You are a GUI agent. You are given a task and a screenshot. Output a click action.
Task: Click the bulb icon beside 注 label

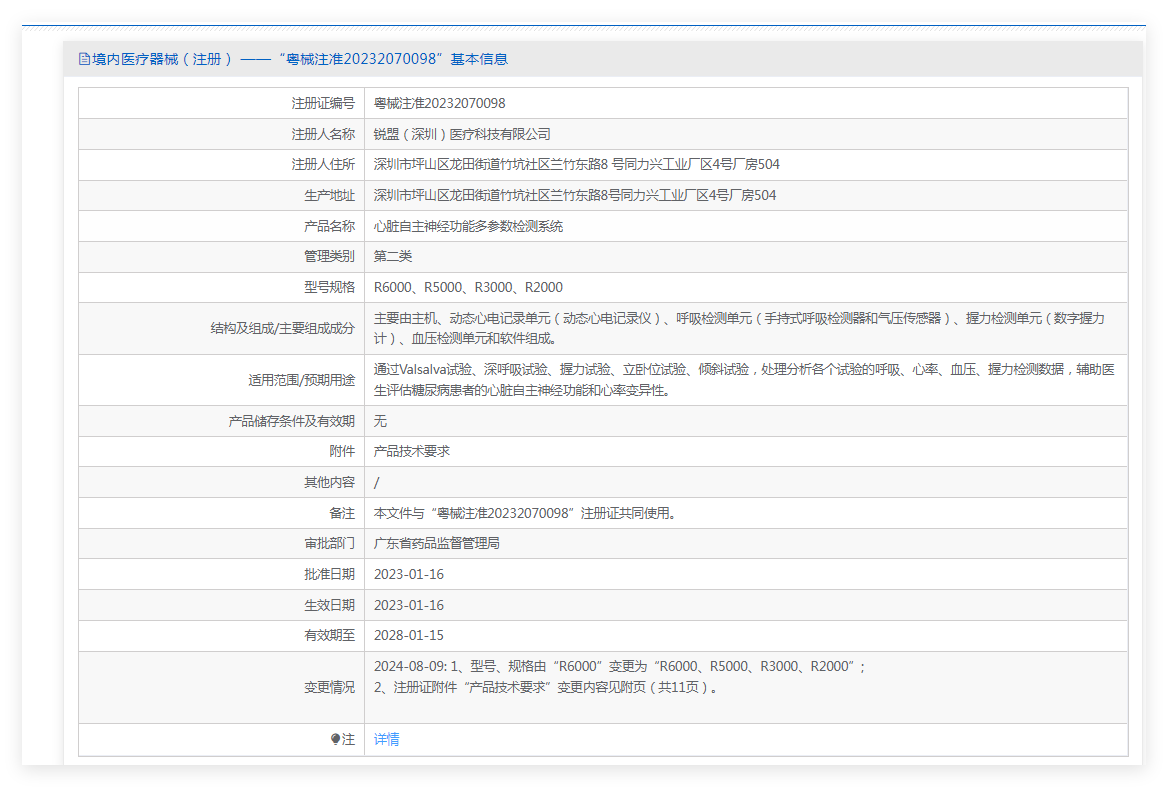[335, 739]
